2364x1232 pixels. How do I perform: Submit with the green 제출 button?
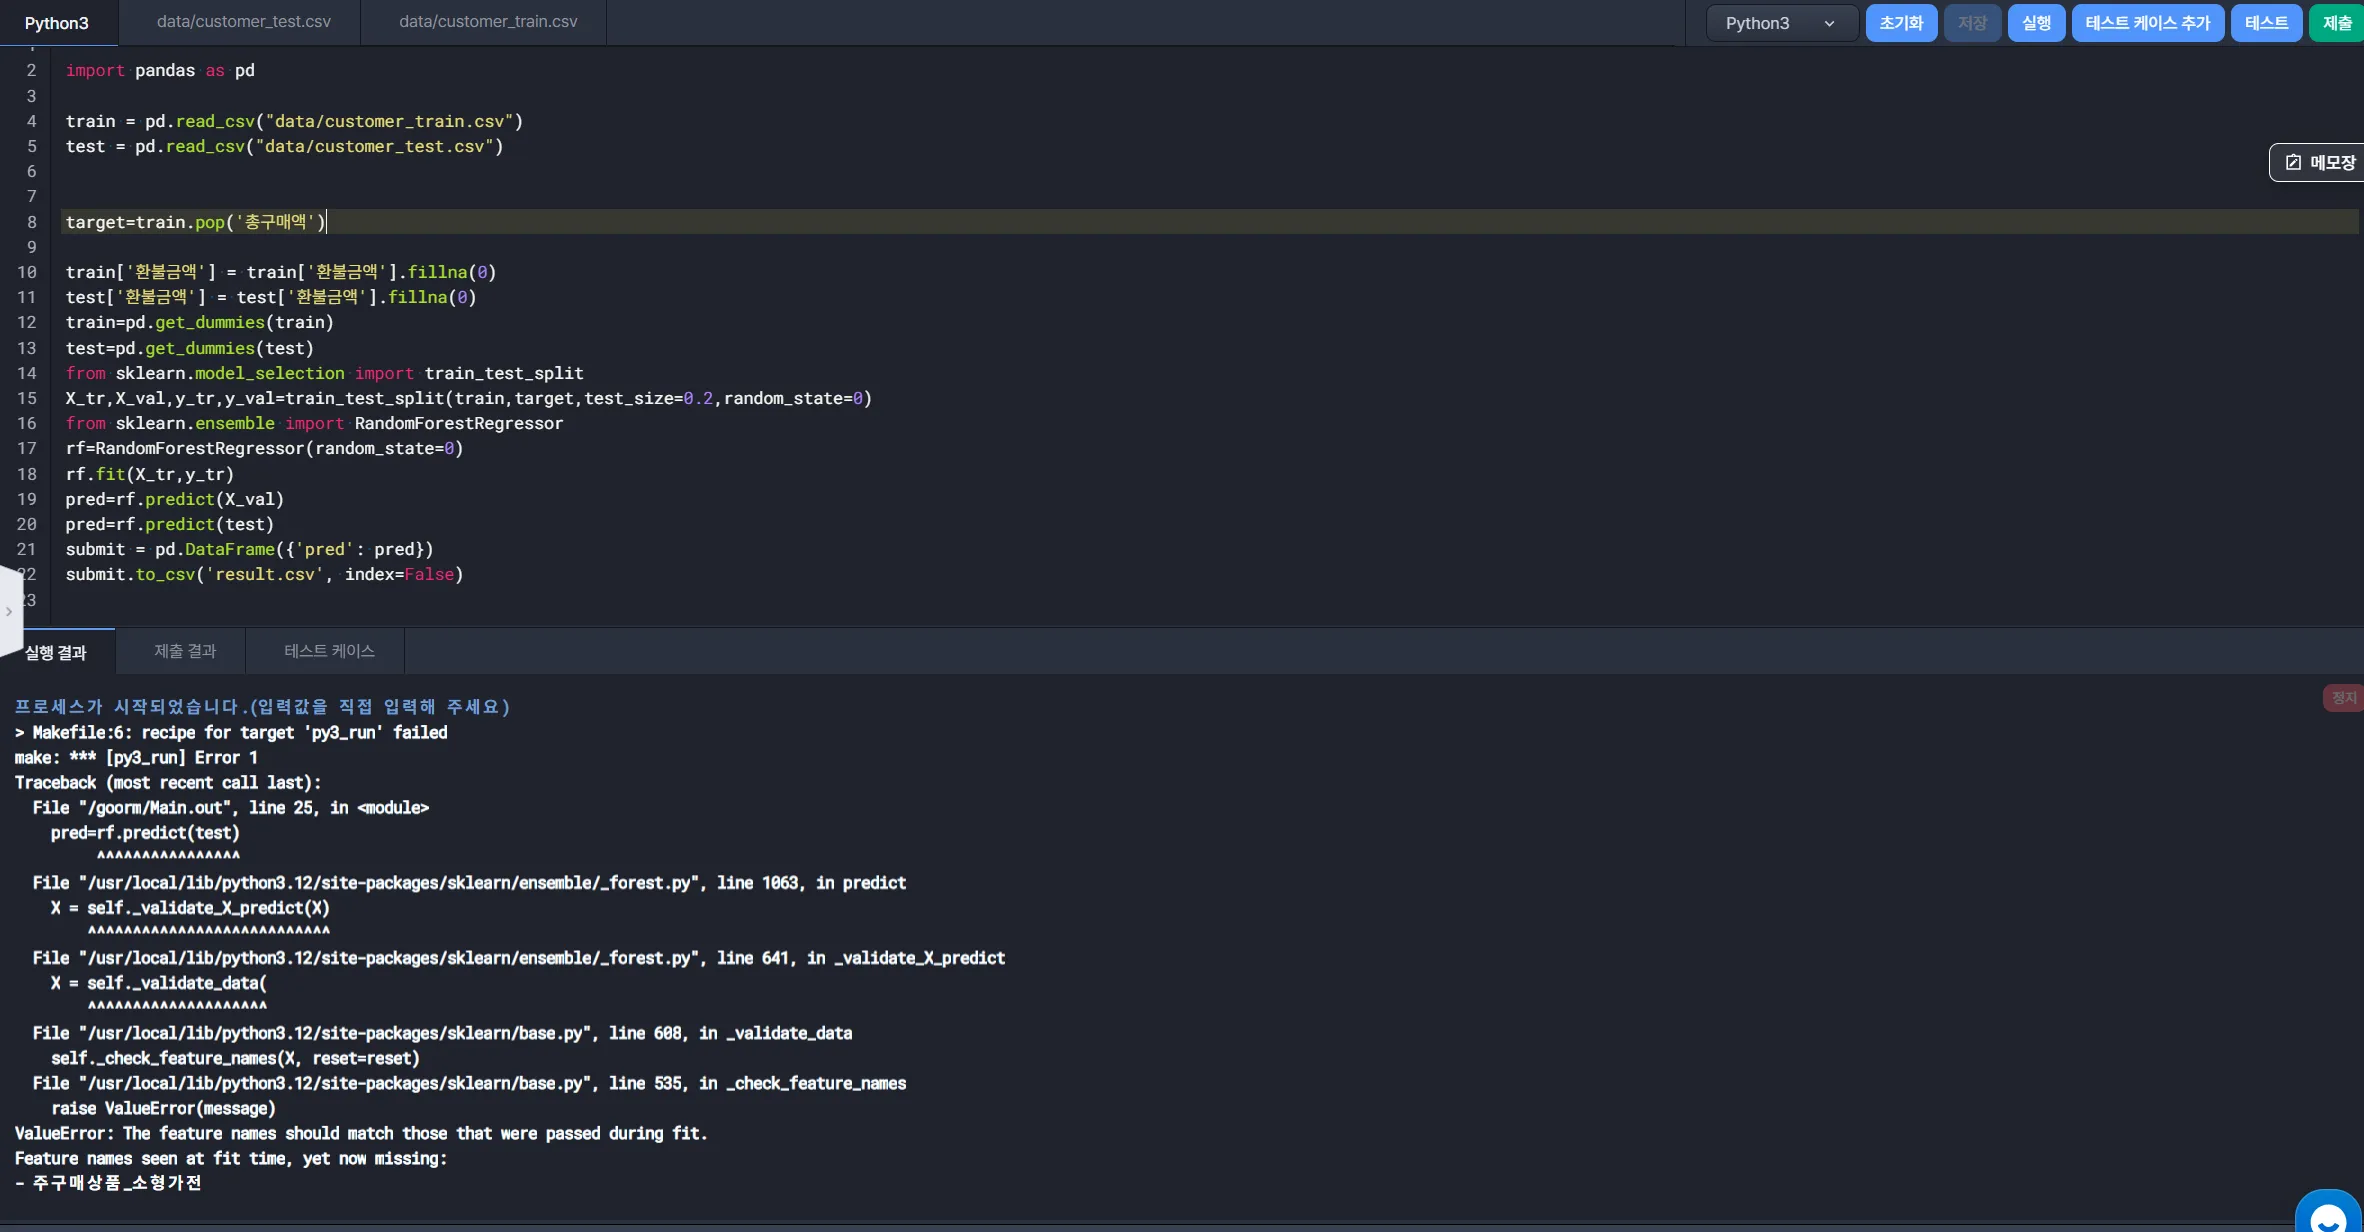2337,22
